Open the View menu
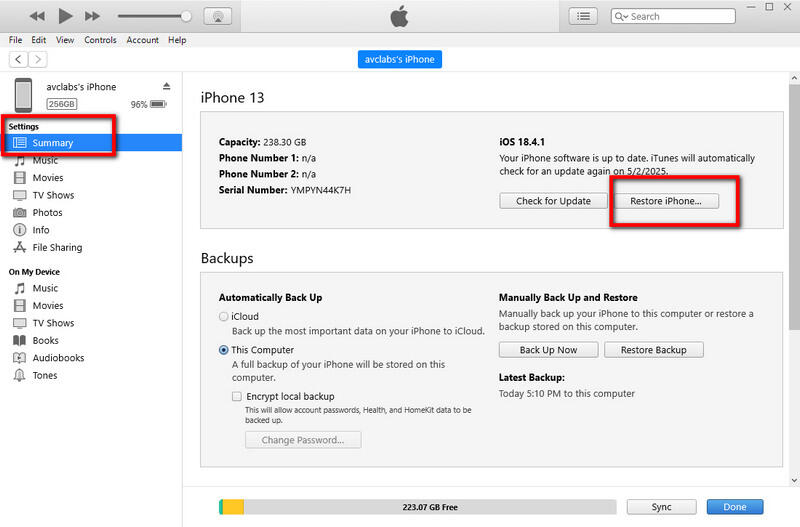 pos(65,40)
